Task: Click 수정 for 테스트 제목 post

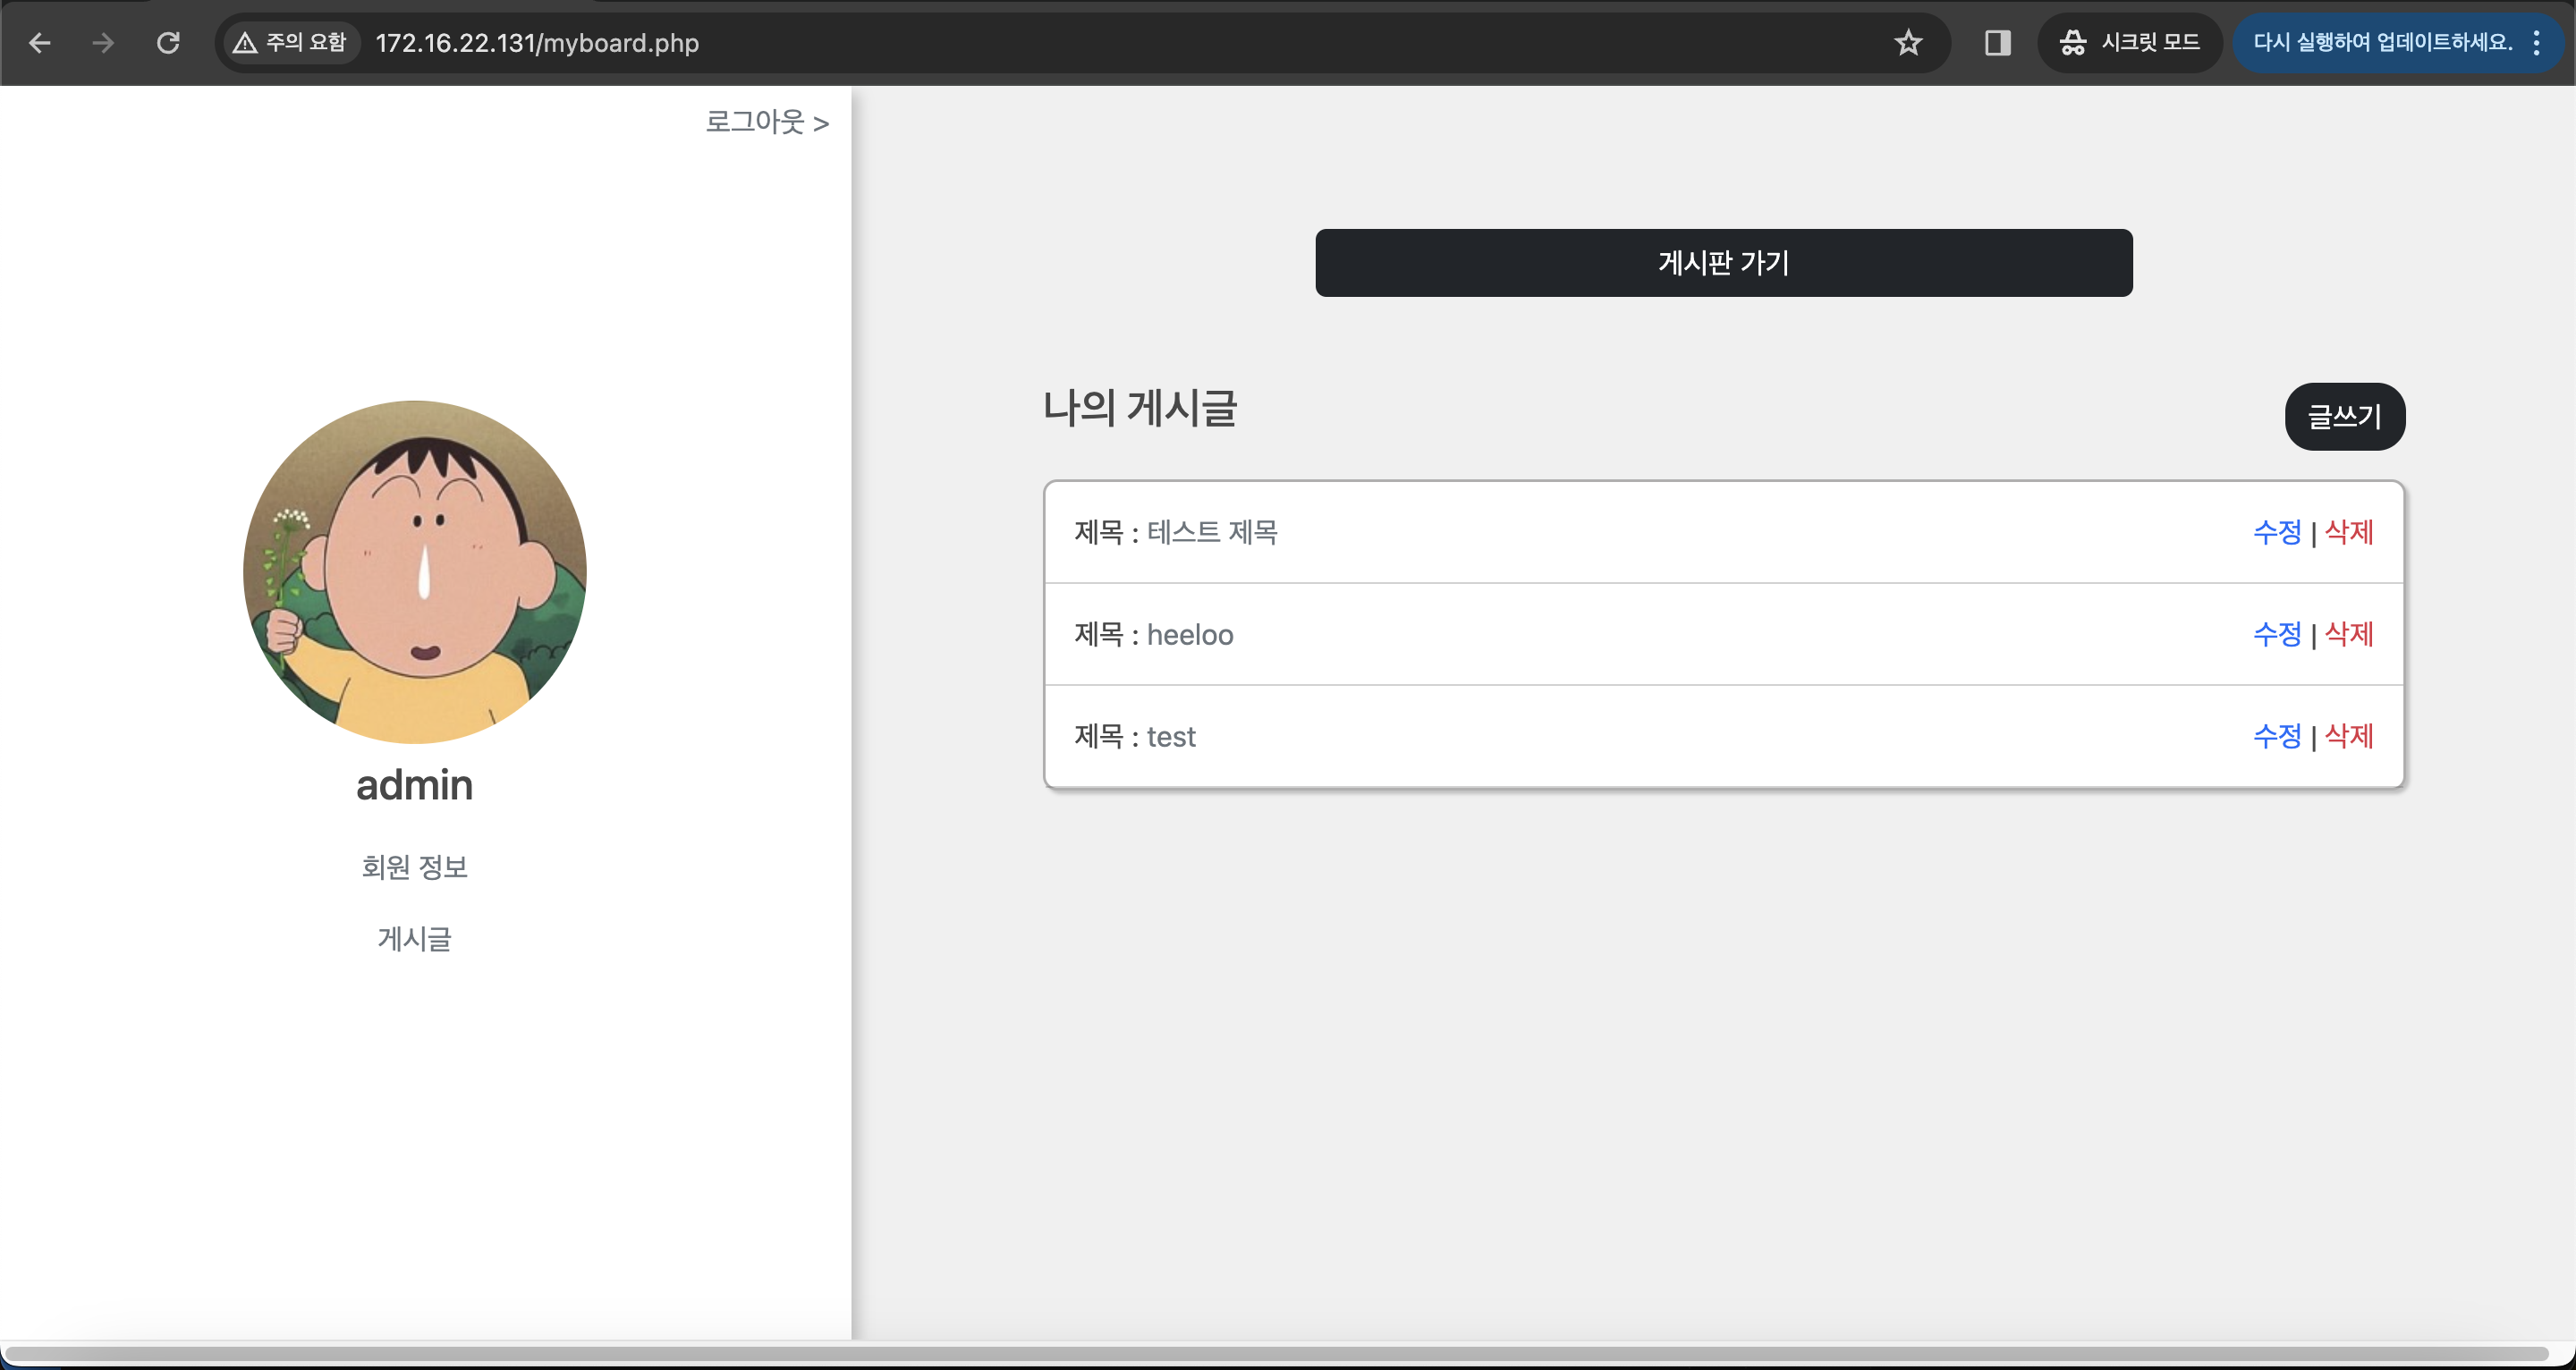Action: tap(2277, 532)
